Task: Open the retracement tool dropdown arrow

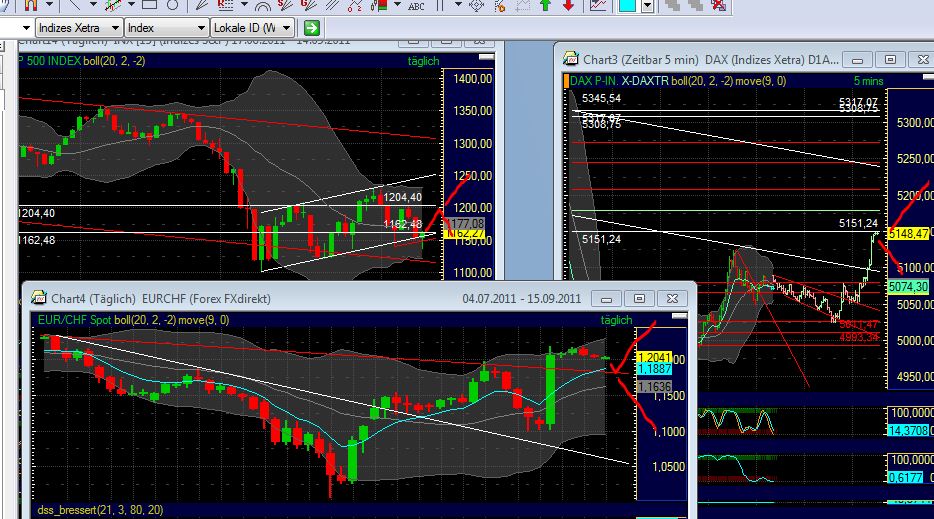Action: pos(244,5)
